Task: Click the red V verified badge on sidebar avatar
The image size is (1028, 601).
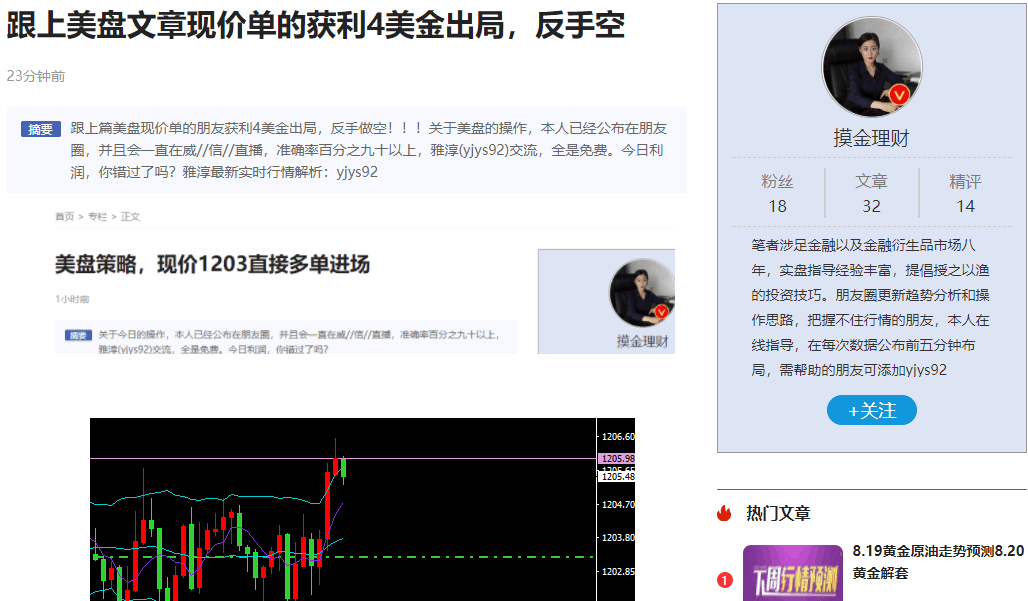Action: (899, 95)
